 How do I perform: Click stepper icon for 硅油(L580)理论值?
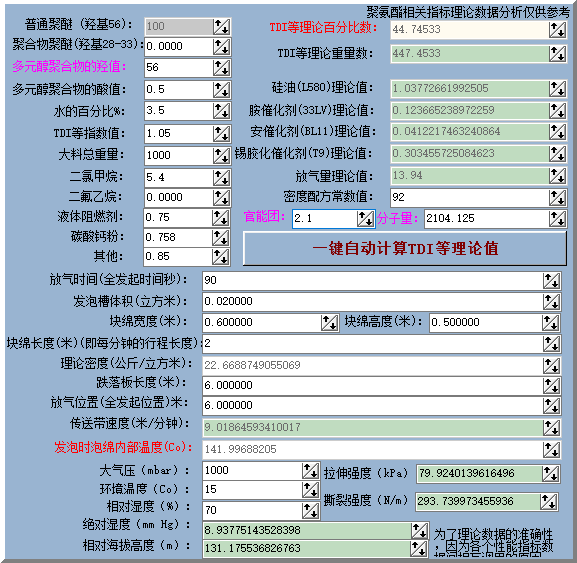coord(557,89)
